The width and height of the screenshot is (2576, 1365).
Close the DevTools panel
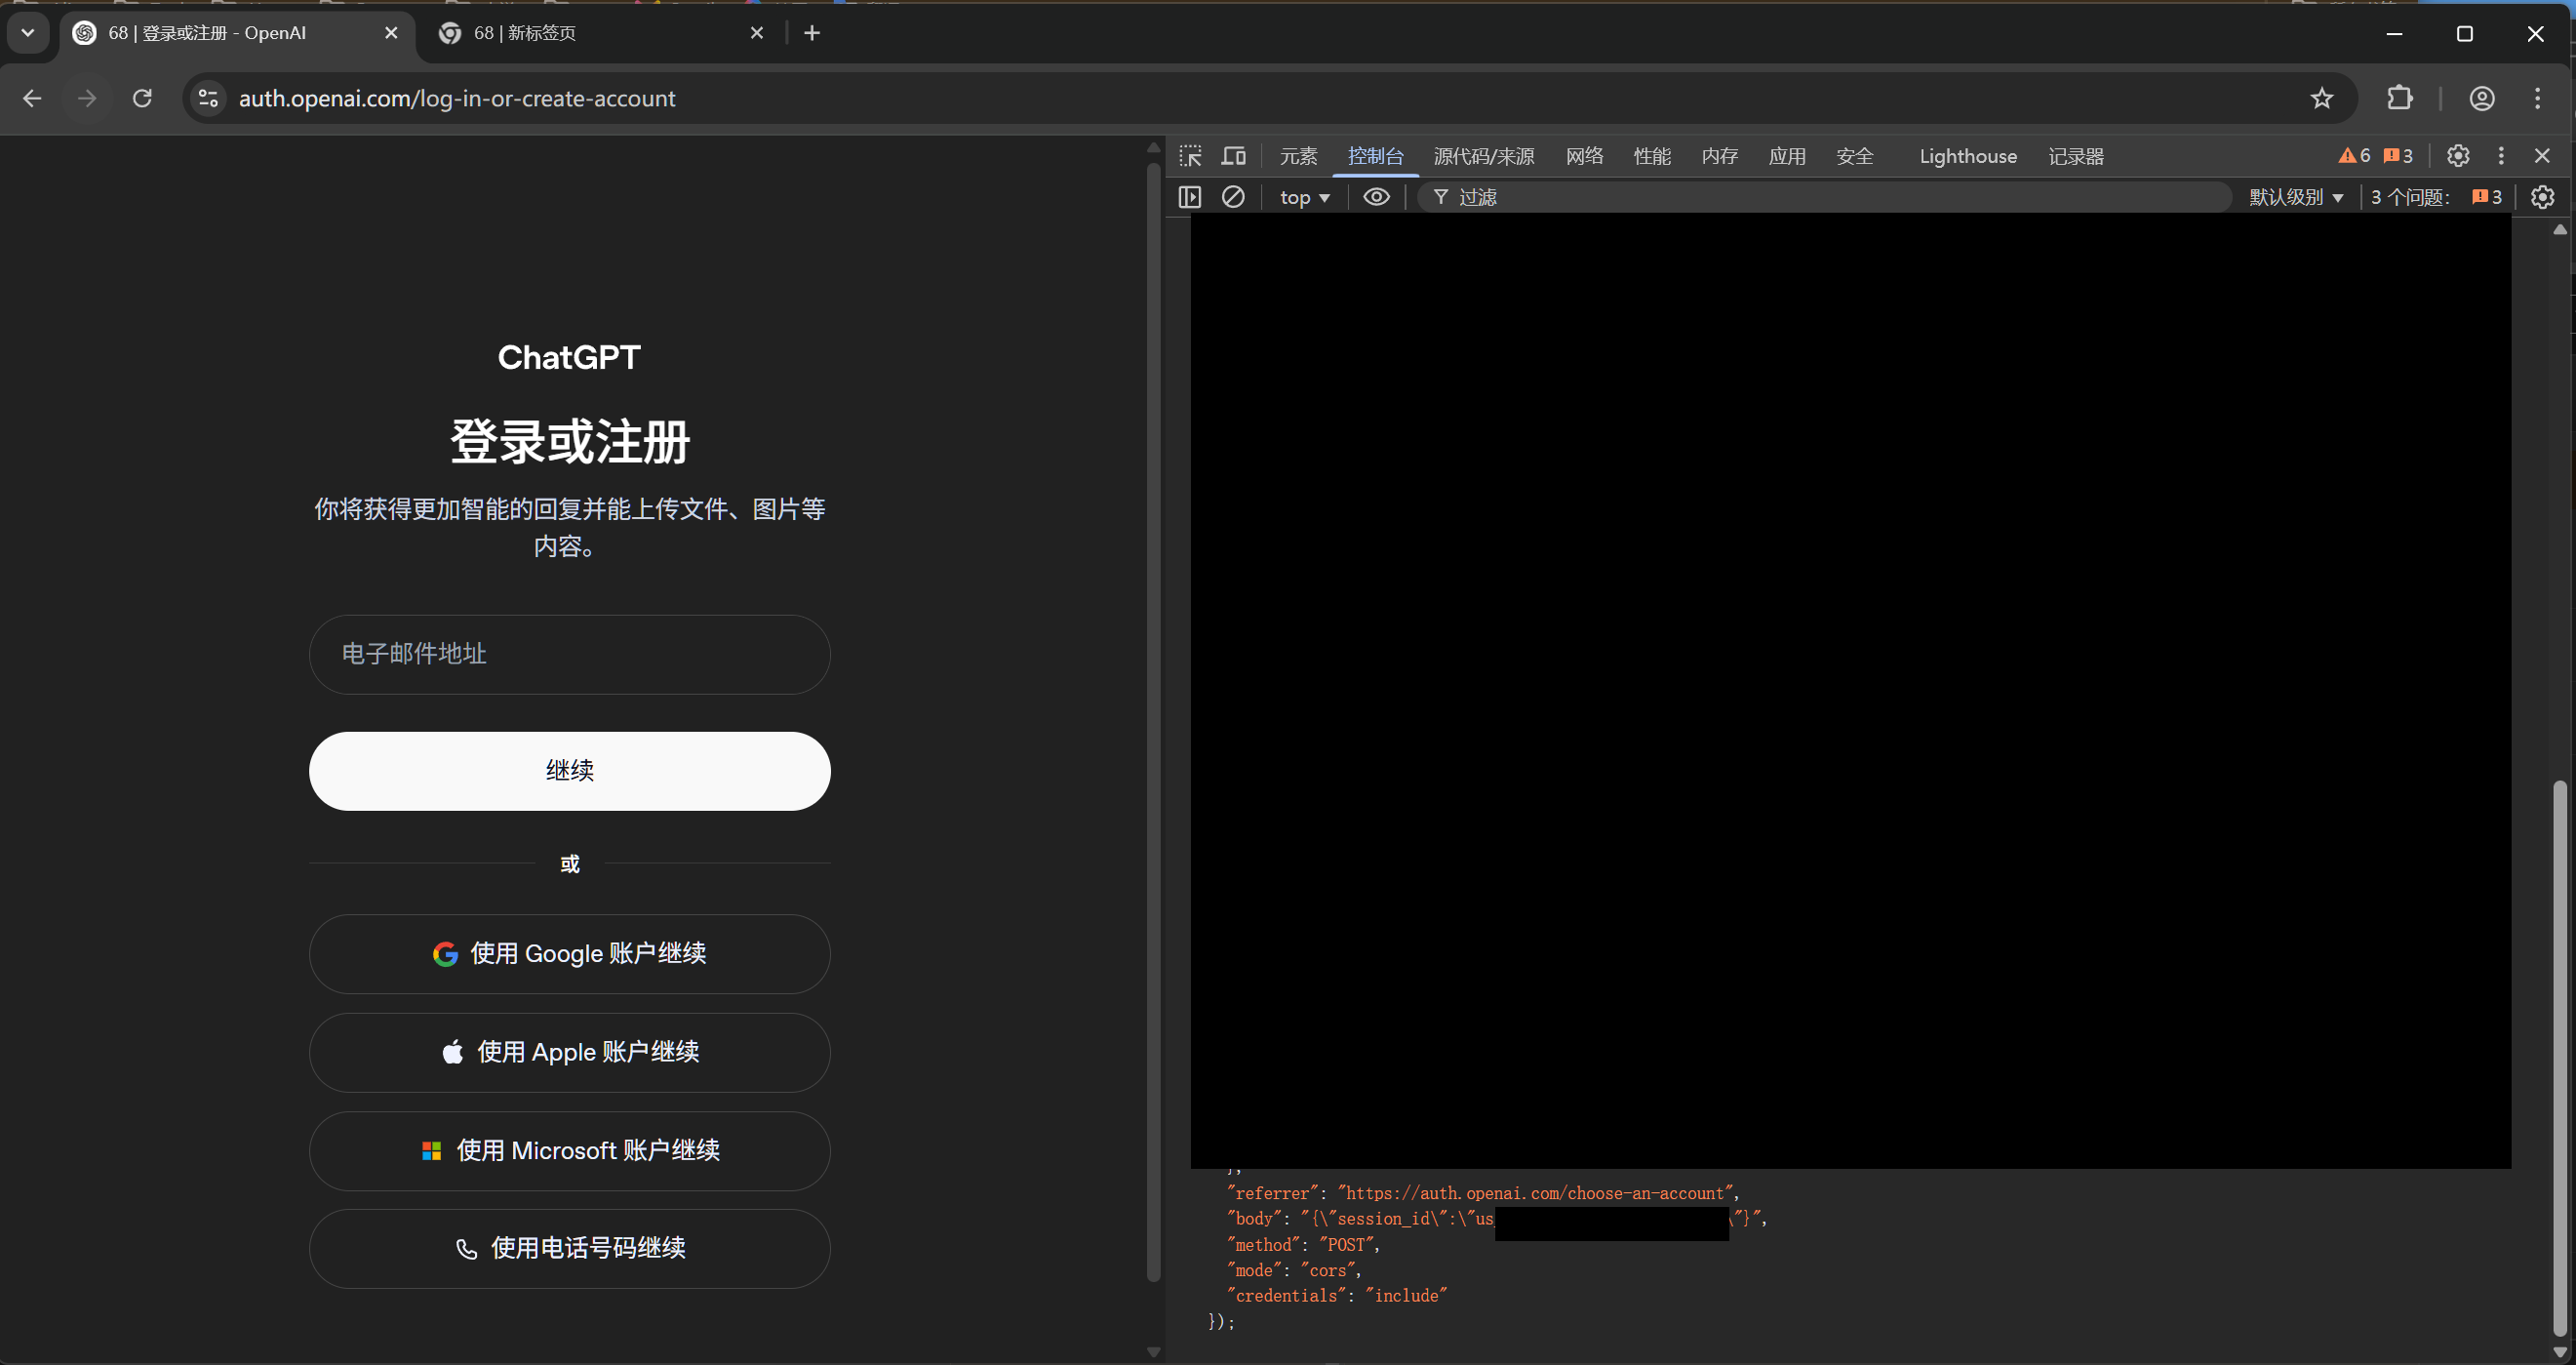coord(2542,156)
